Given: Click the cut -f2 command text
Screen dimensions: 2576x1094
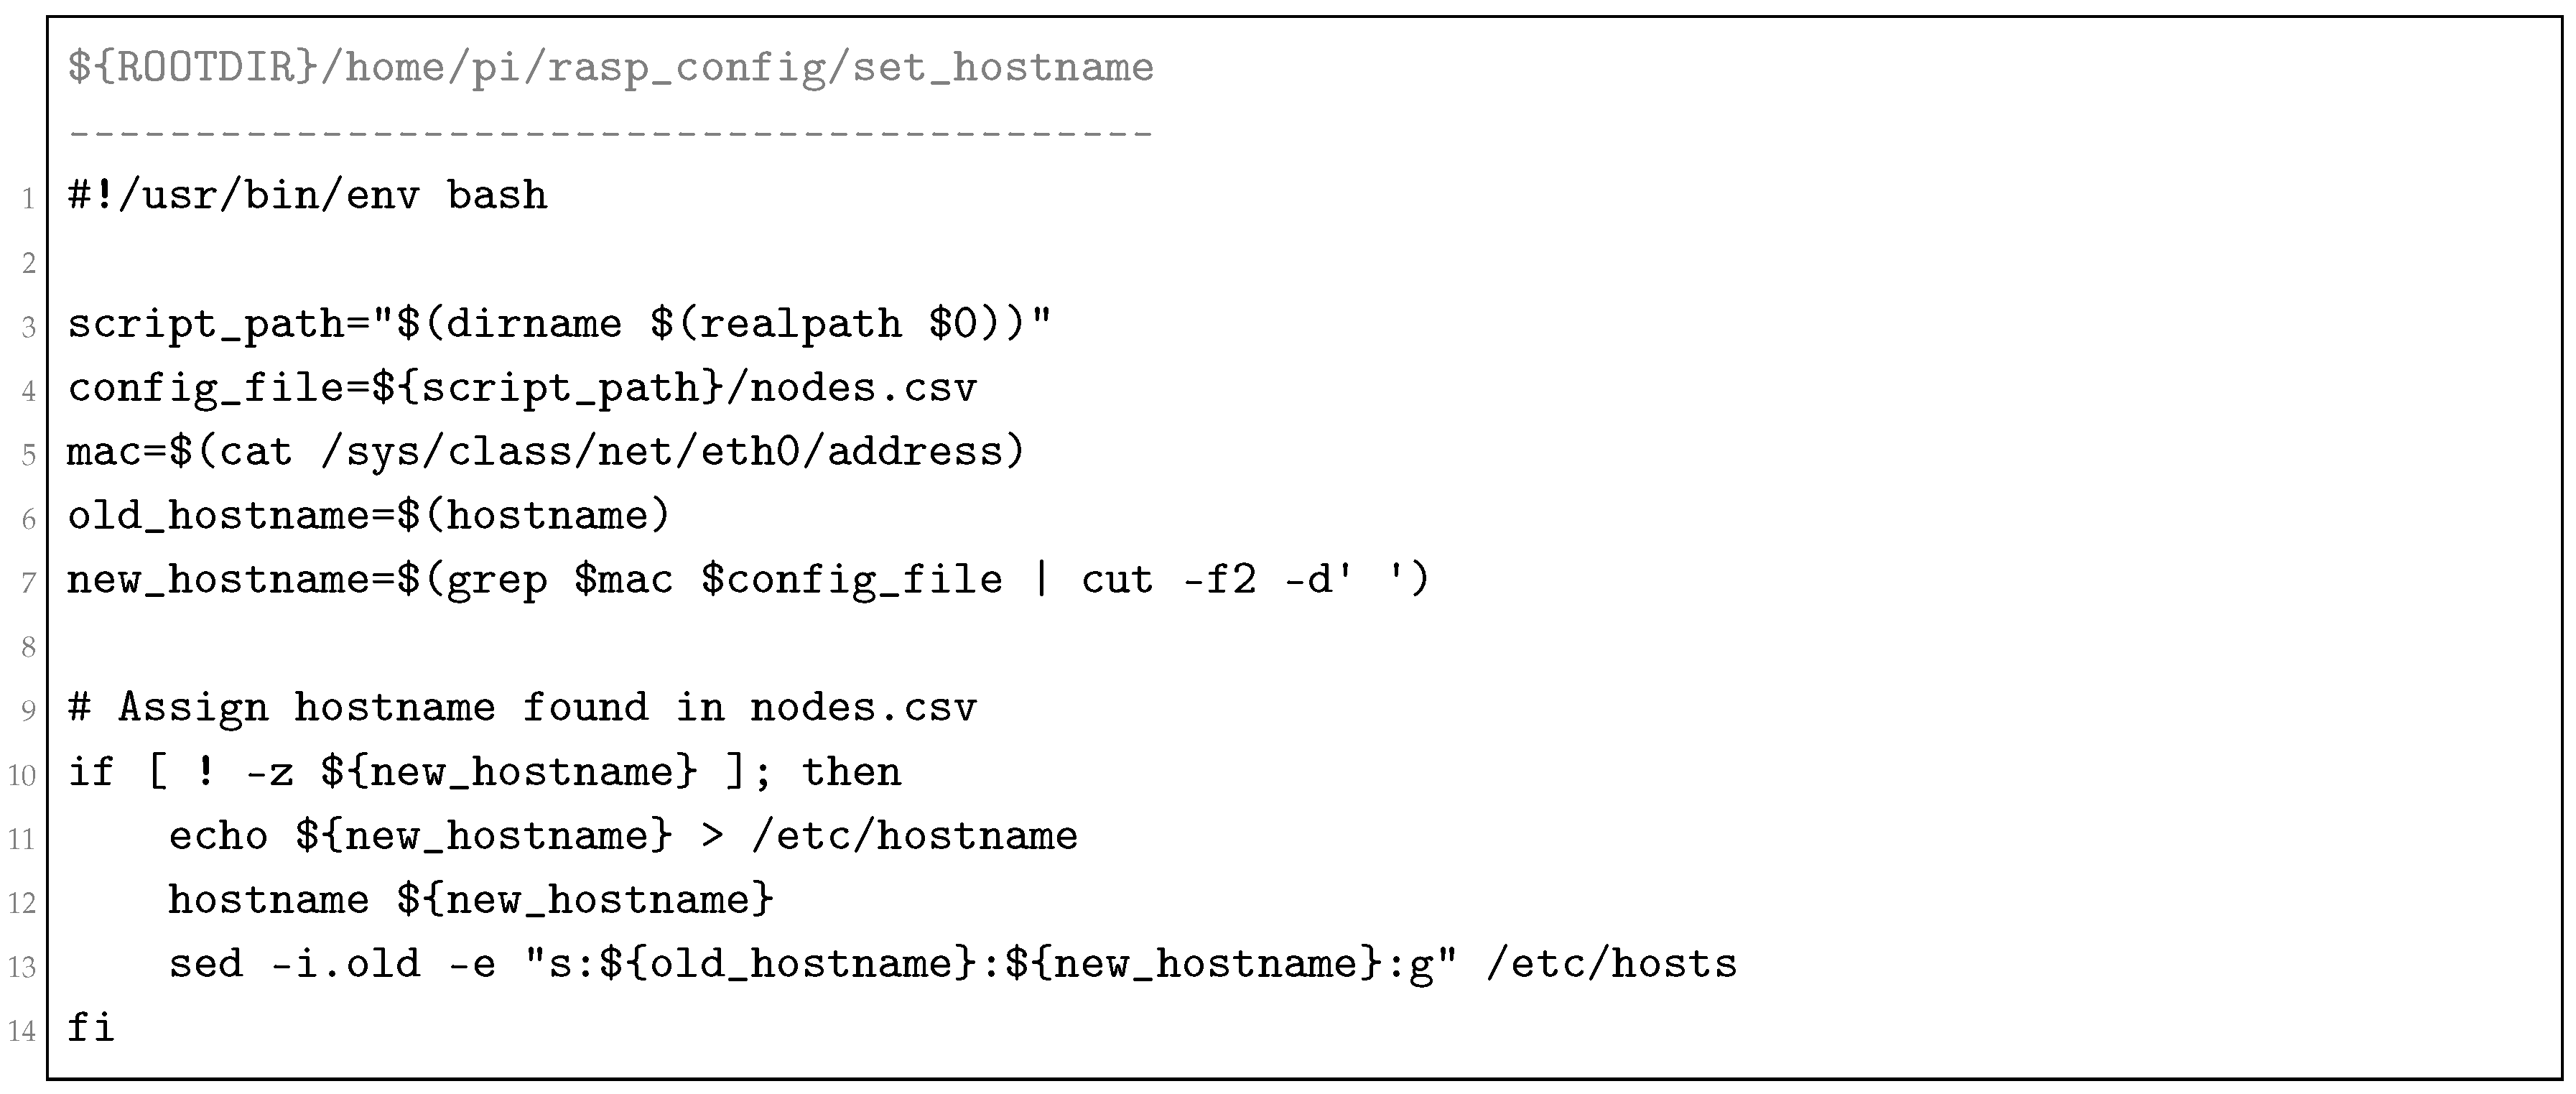Looking at the screenshot, I should click(x=1166, y=580).
